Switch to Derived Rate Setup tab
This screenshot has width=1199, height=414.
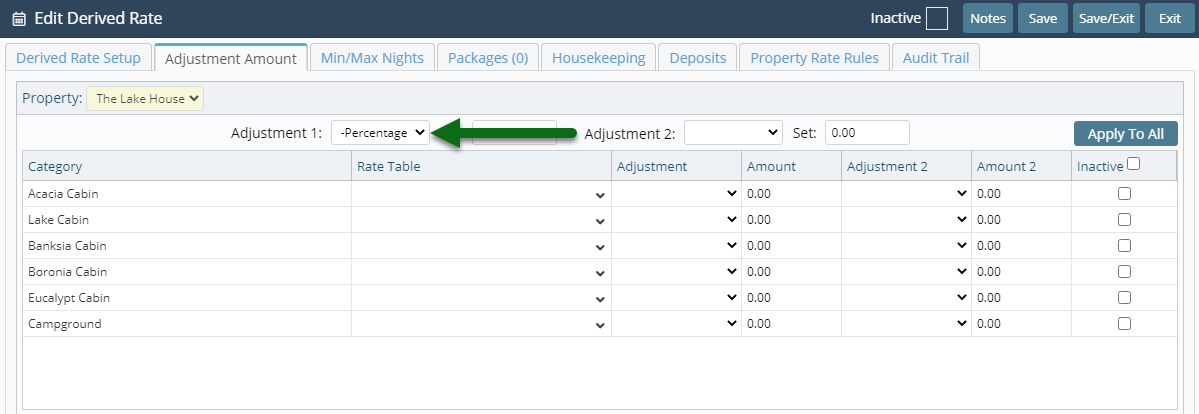point(78,57)
